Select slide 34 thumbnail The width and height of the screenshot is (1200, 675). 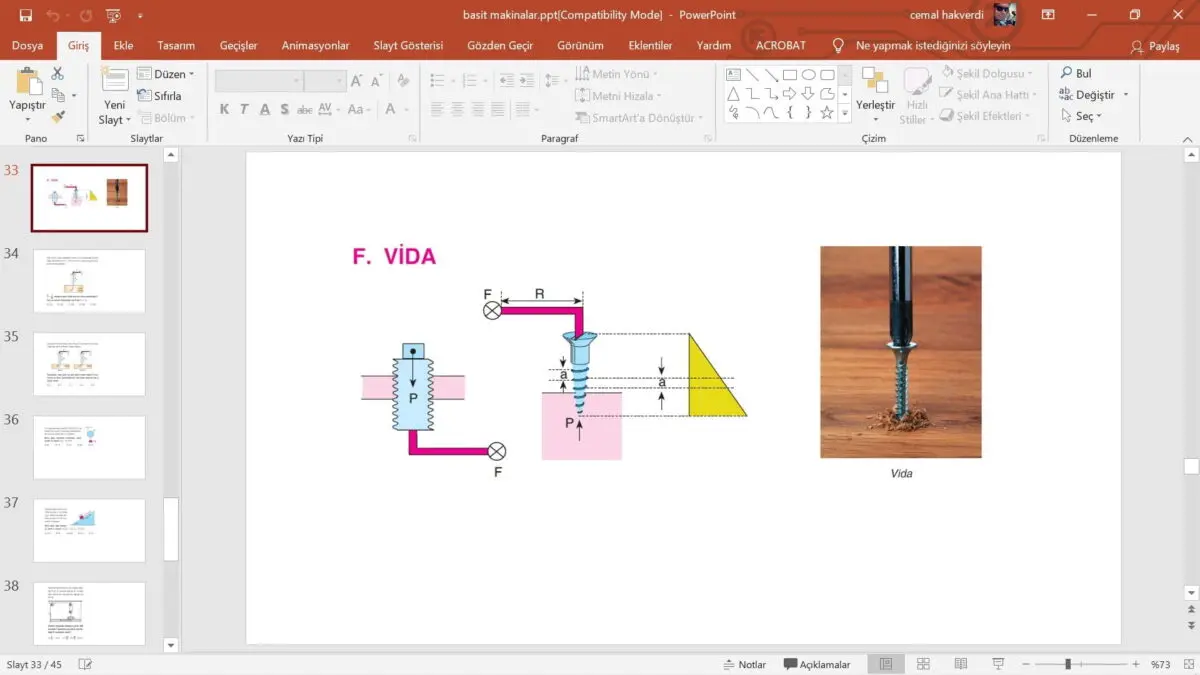pos(89,281)
